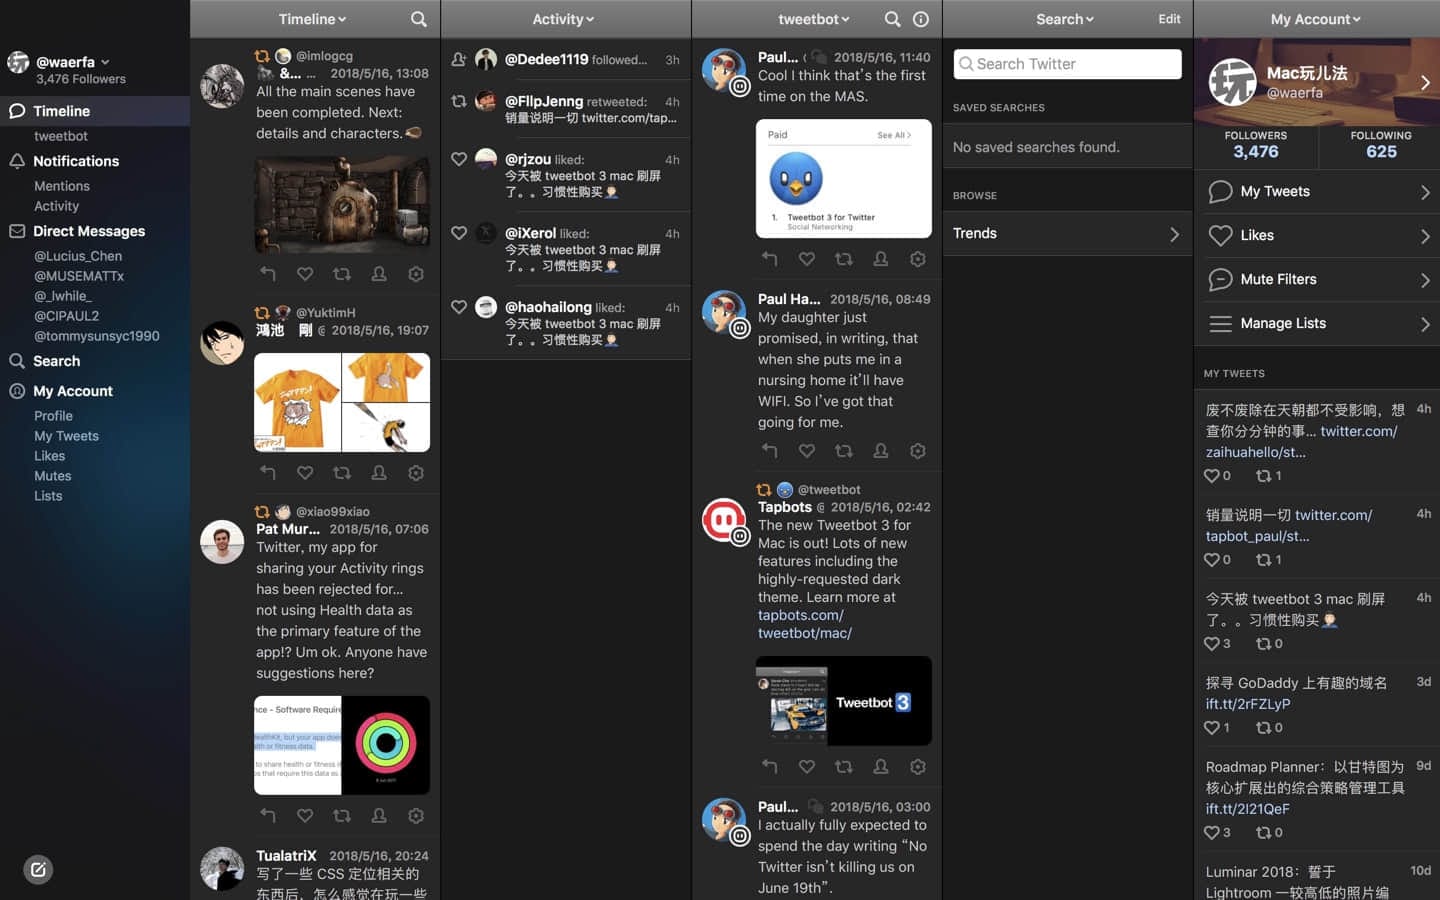1440x900 pixels.
Task: Open the ift.tt/2rFZLyP link
Action: 1248,704
